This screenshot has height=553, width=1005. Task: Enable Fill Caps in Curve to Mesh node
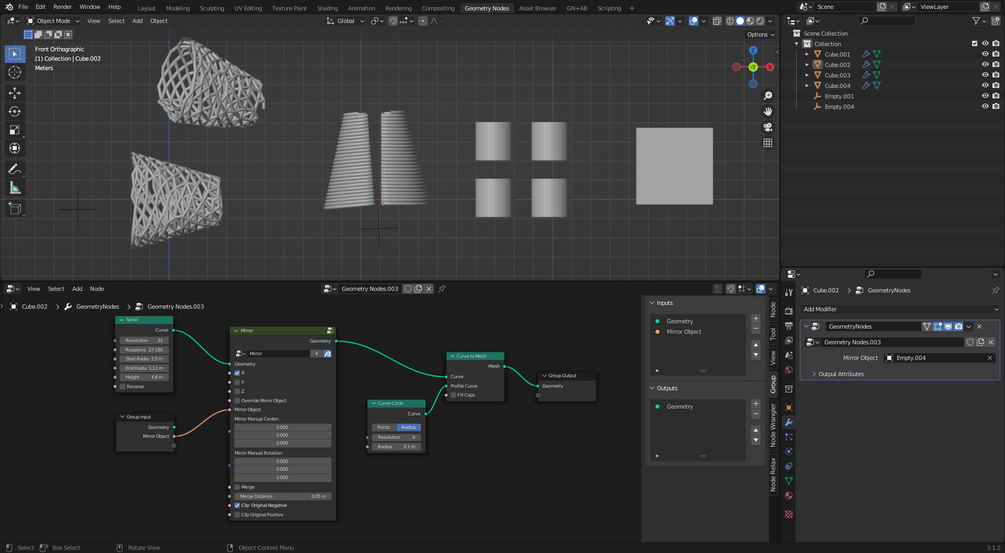pyautogui.click(x=453, y=395)
